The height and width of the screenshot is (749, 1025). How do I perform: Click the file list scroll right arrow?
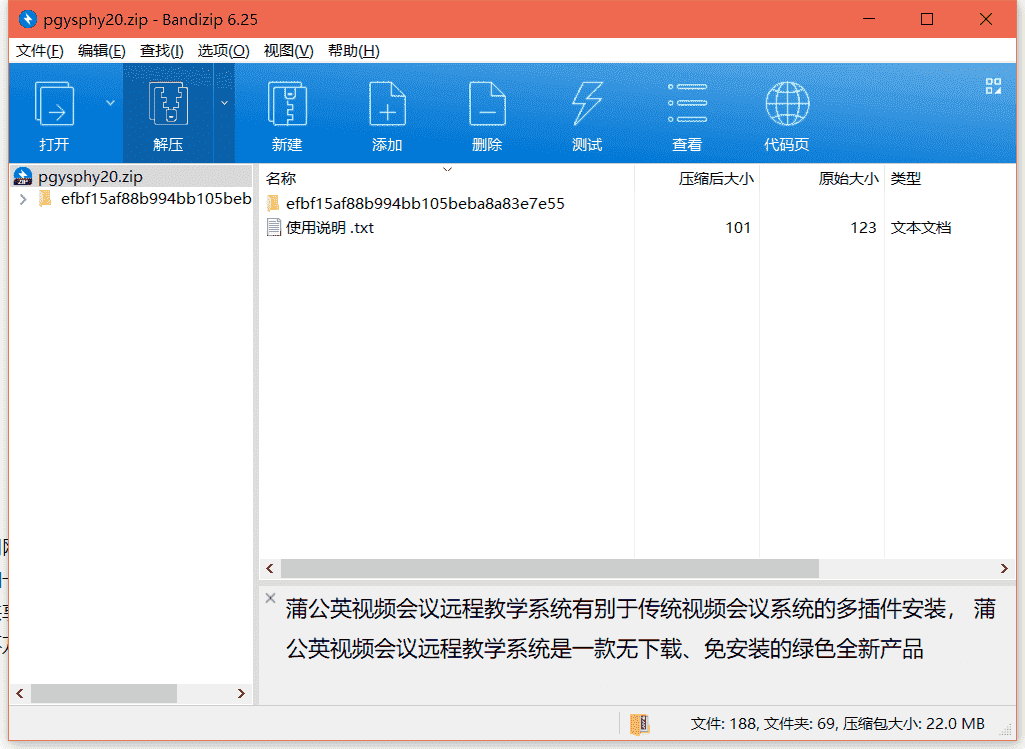click(x=1004, y=569)
